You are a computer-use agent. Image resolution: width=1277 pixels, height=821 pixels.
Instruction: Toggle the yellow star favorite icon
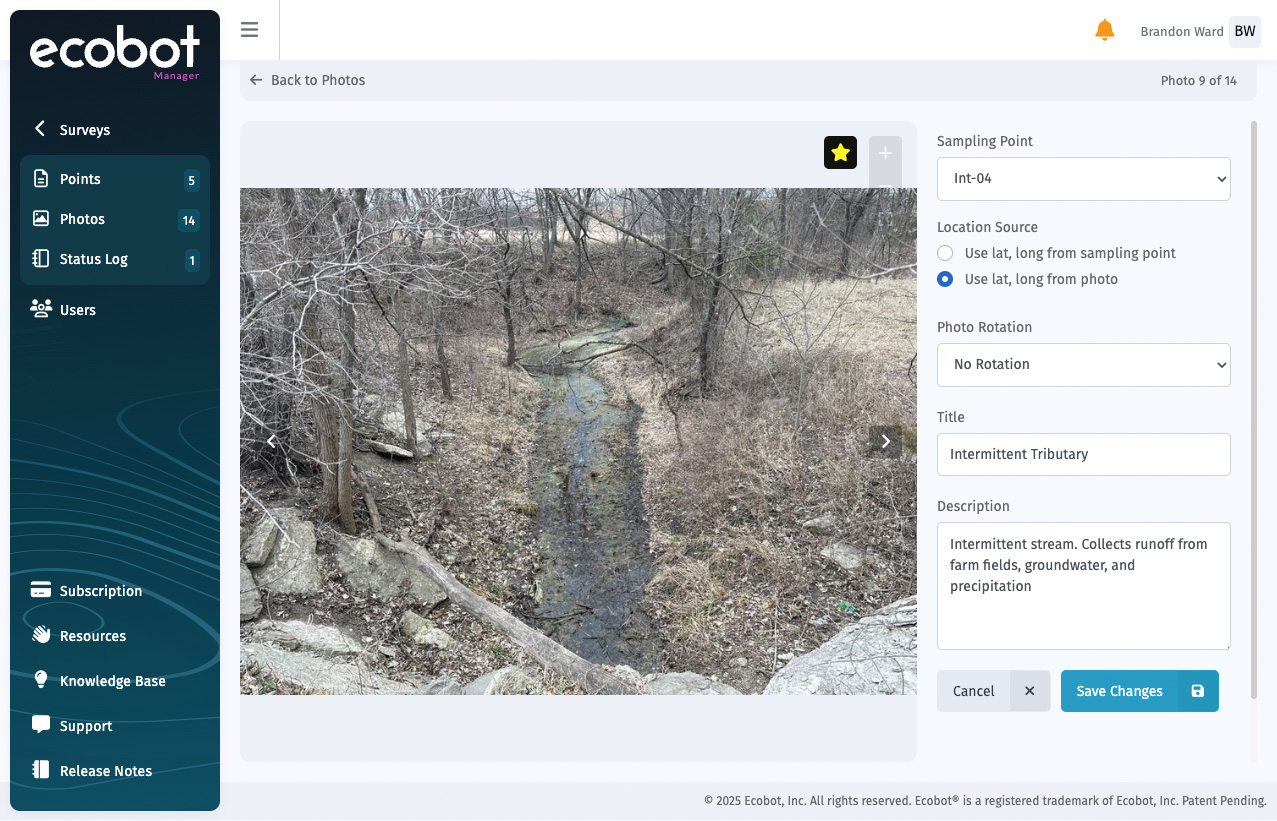841,152
